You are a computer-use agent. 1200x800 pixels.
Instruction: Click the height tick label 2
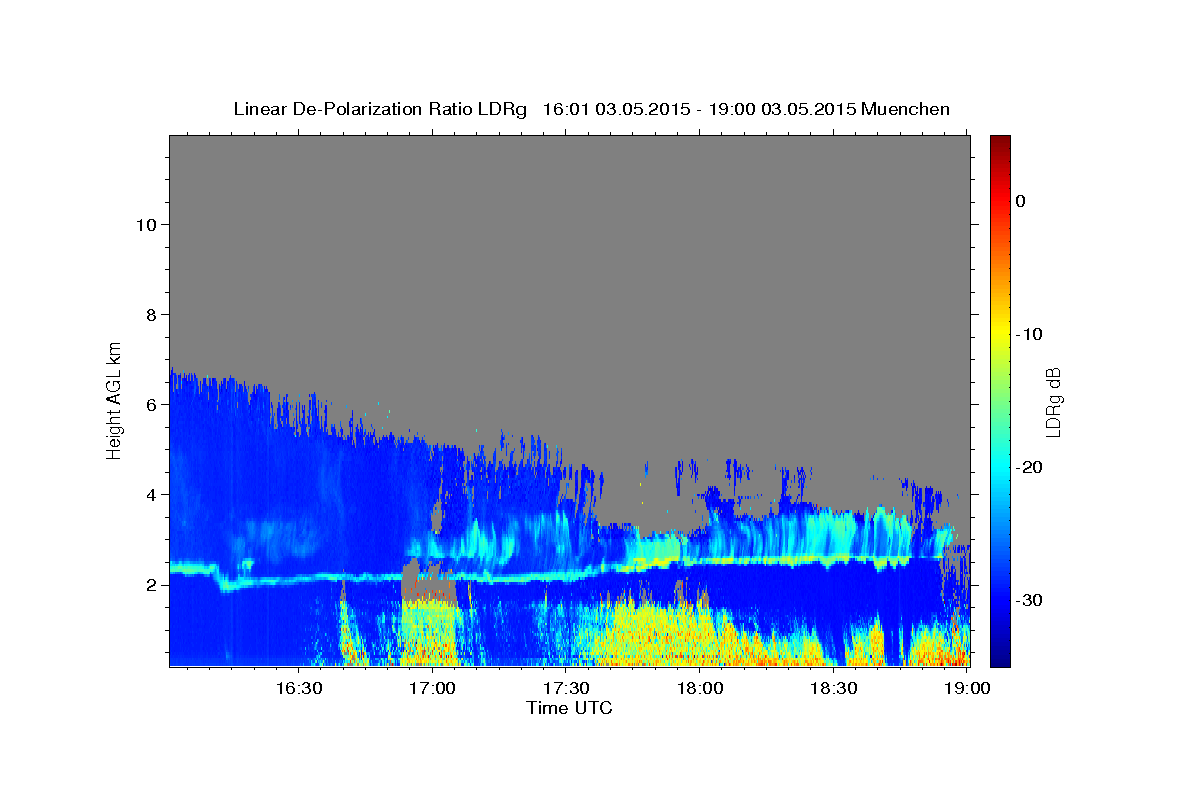point(151,585)
